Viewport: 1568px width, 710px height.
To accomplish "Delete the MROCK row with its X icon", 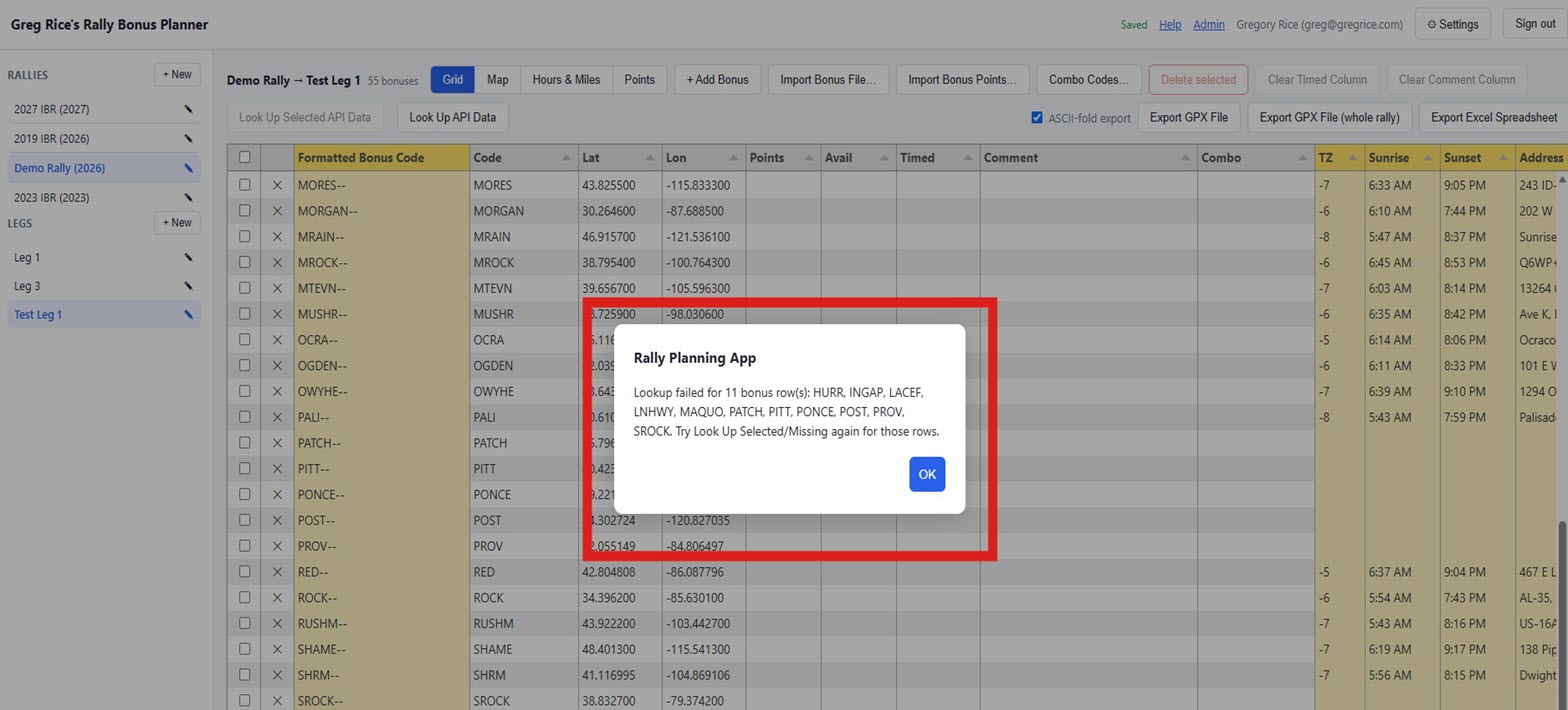I will tap(277, 263).
